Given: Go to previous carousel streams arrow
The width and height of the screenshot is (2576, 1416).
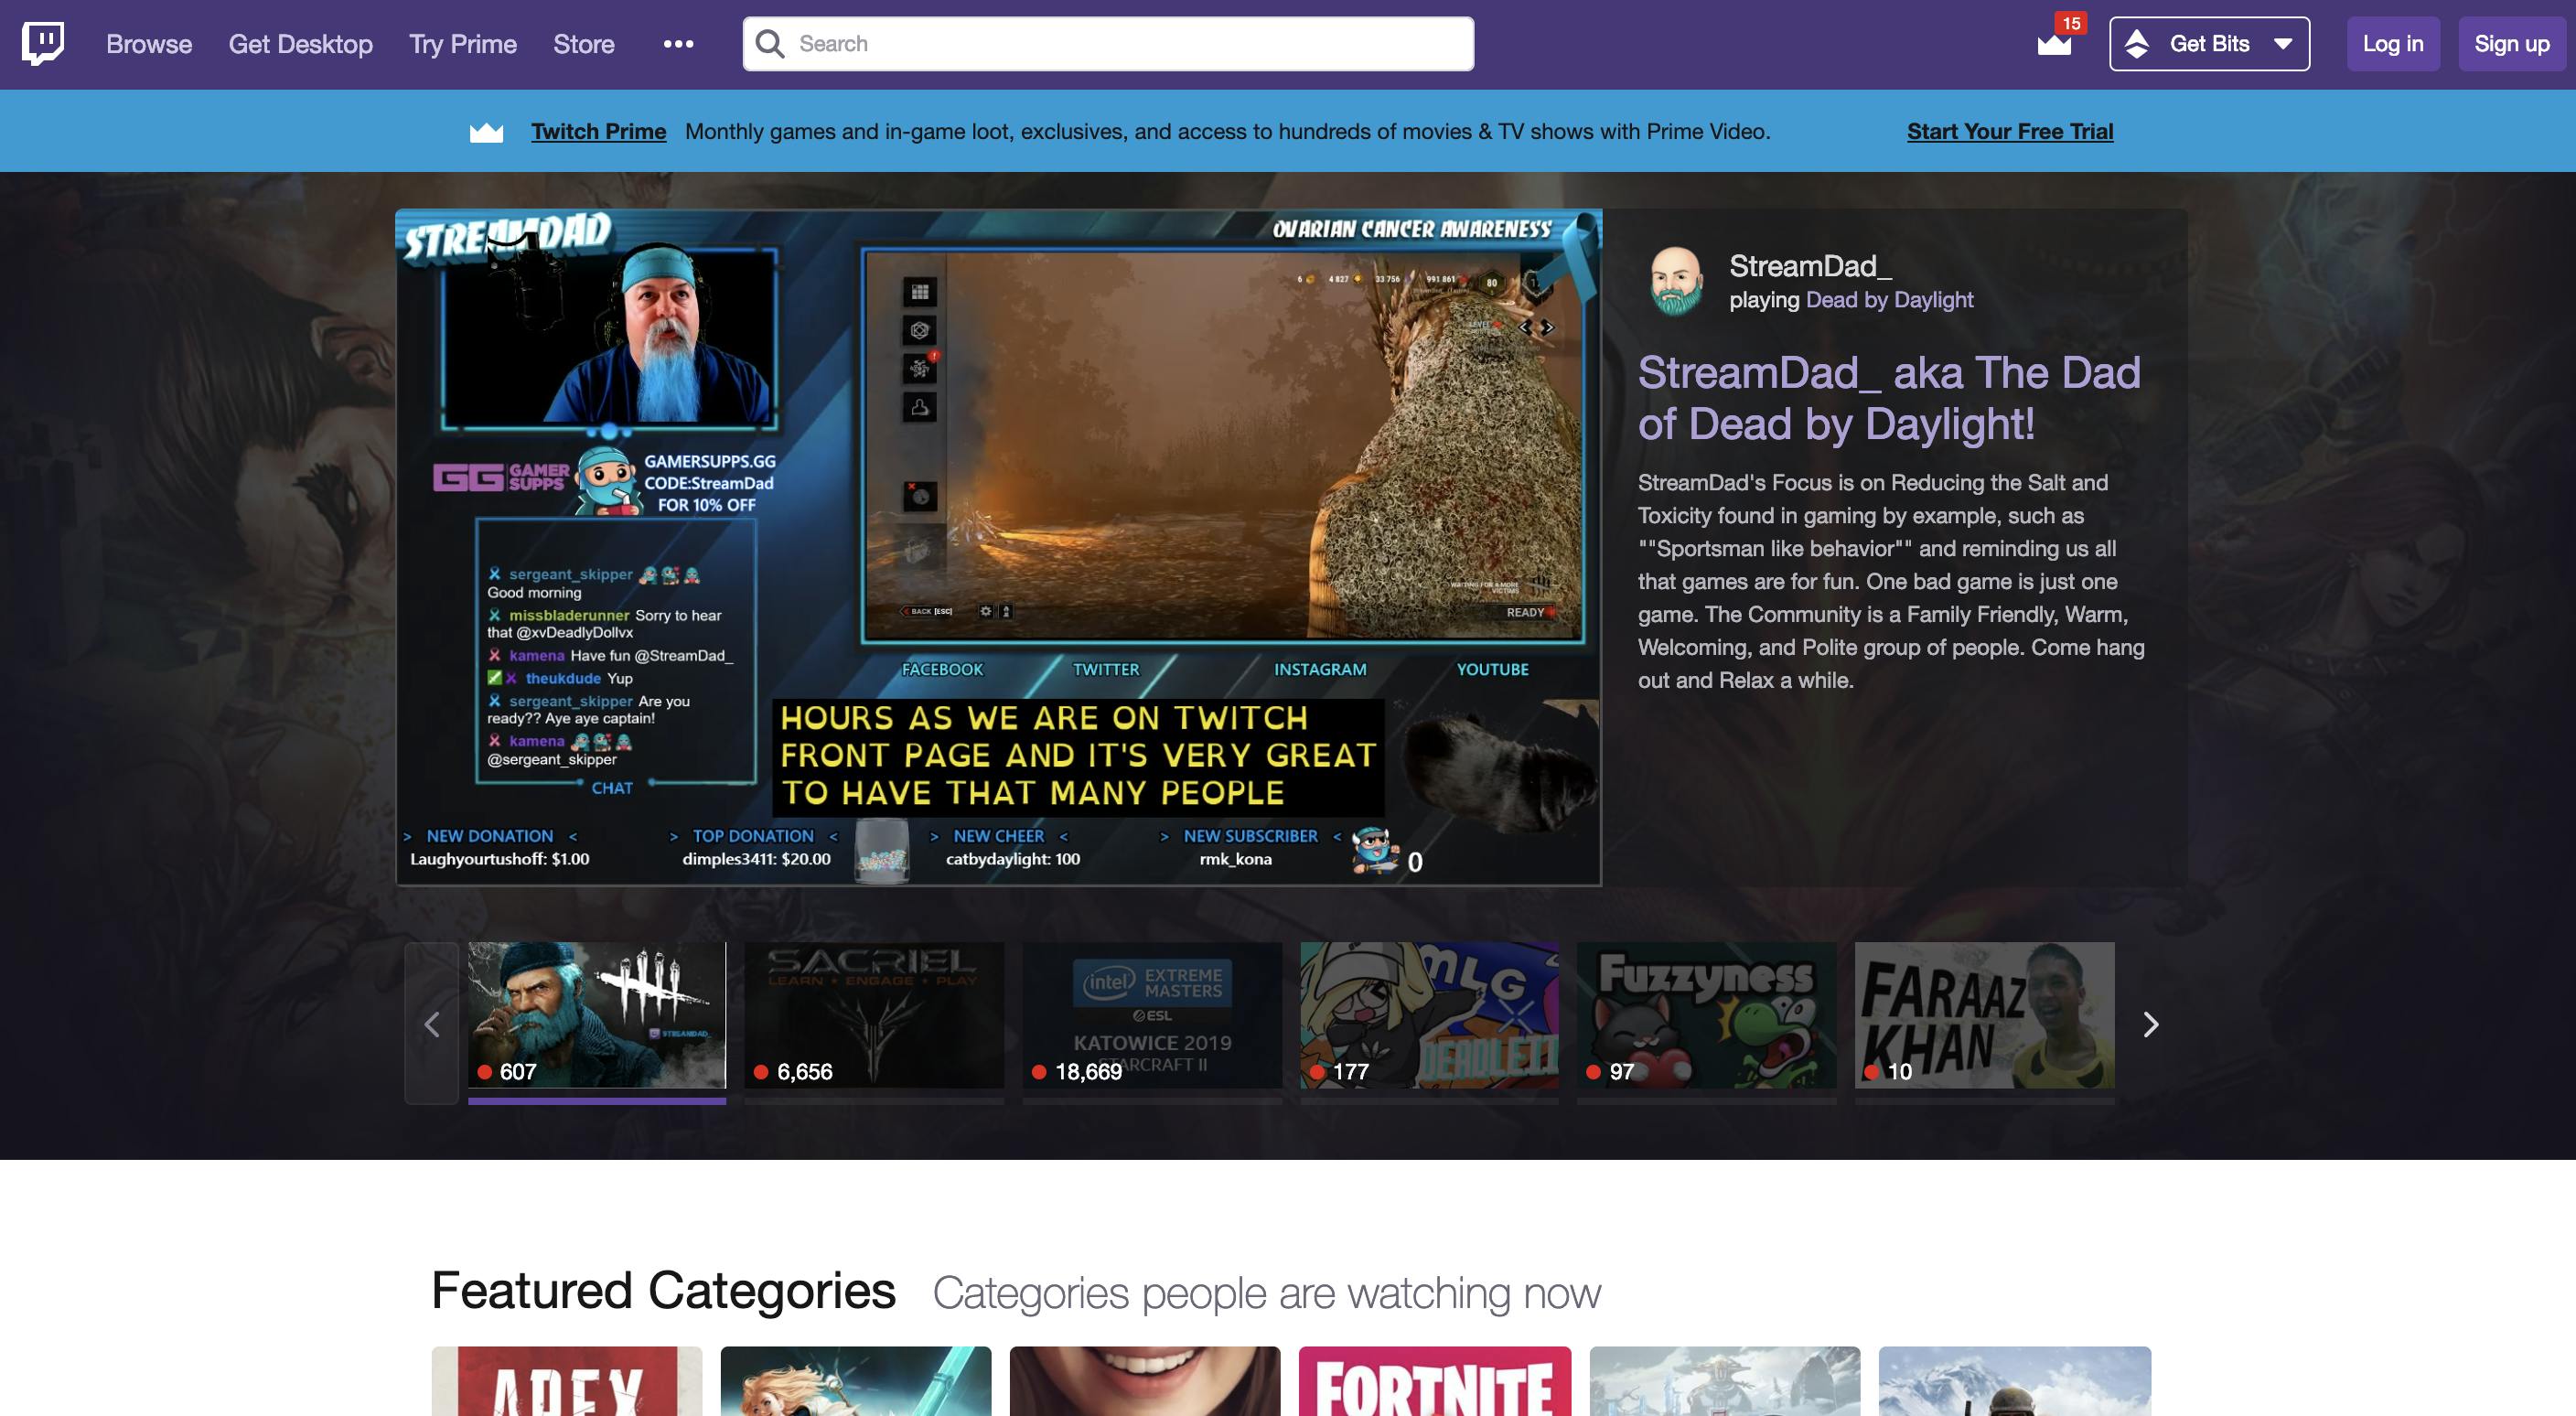Looking at the screenshot, I should [432, 1024].
